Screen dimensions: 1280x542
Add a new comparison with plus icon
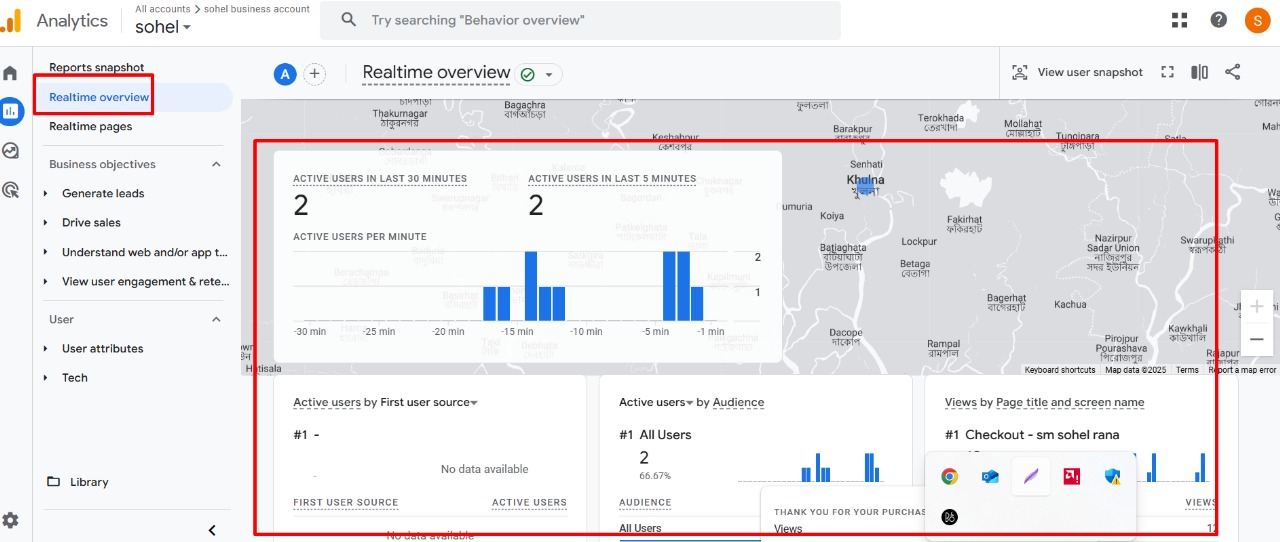click(x=315, y=74)
